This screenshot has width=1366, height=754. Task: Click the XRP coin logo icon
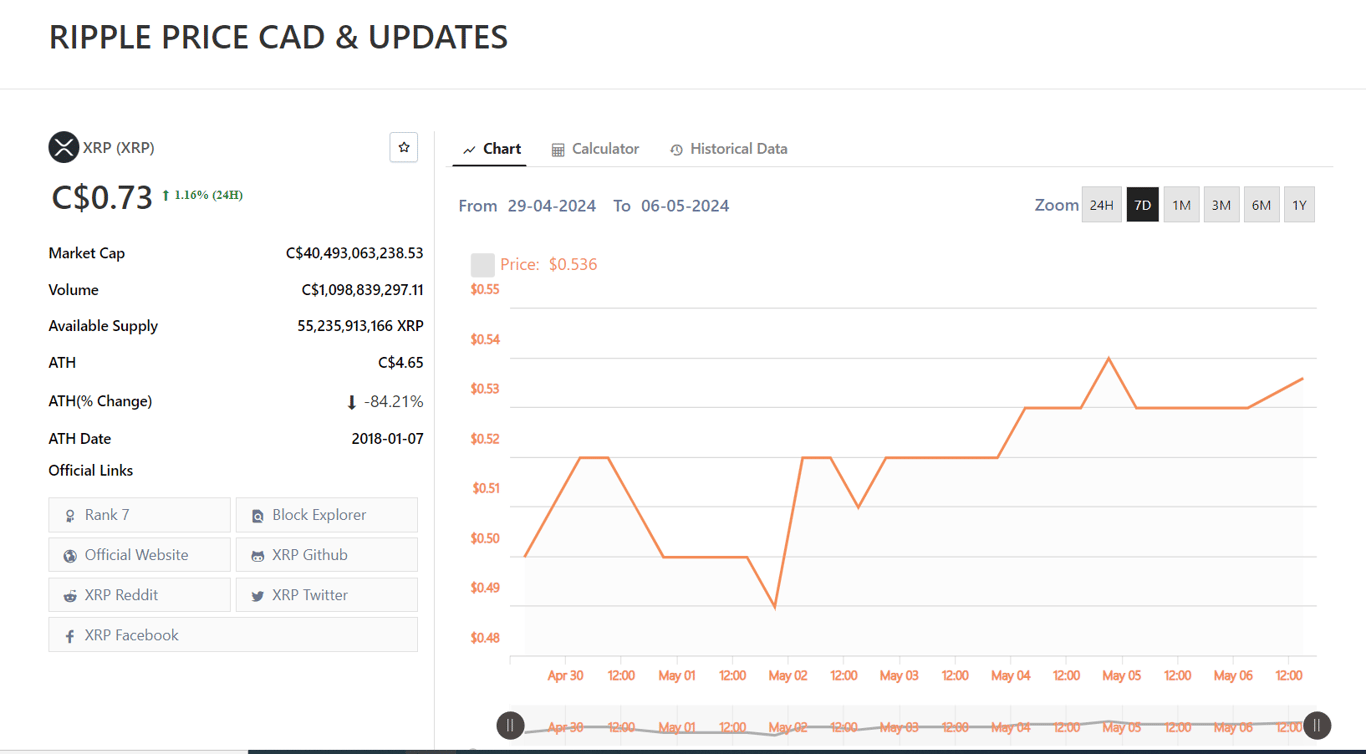64,147
